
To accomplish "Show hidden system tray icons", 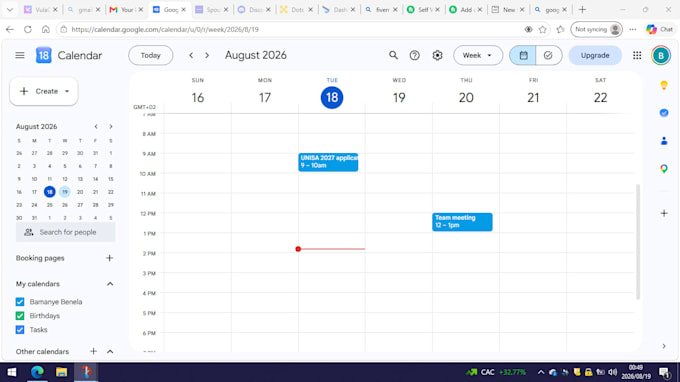I will click(x=541, y=372).
